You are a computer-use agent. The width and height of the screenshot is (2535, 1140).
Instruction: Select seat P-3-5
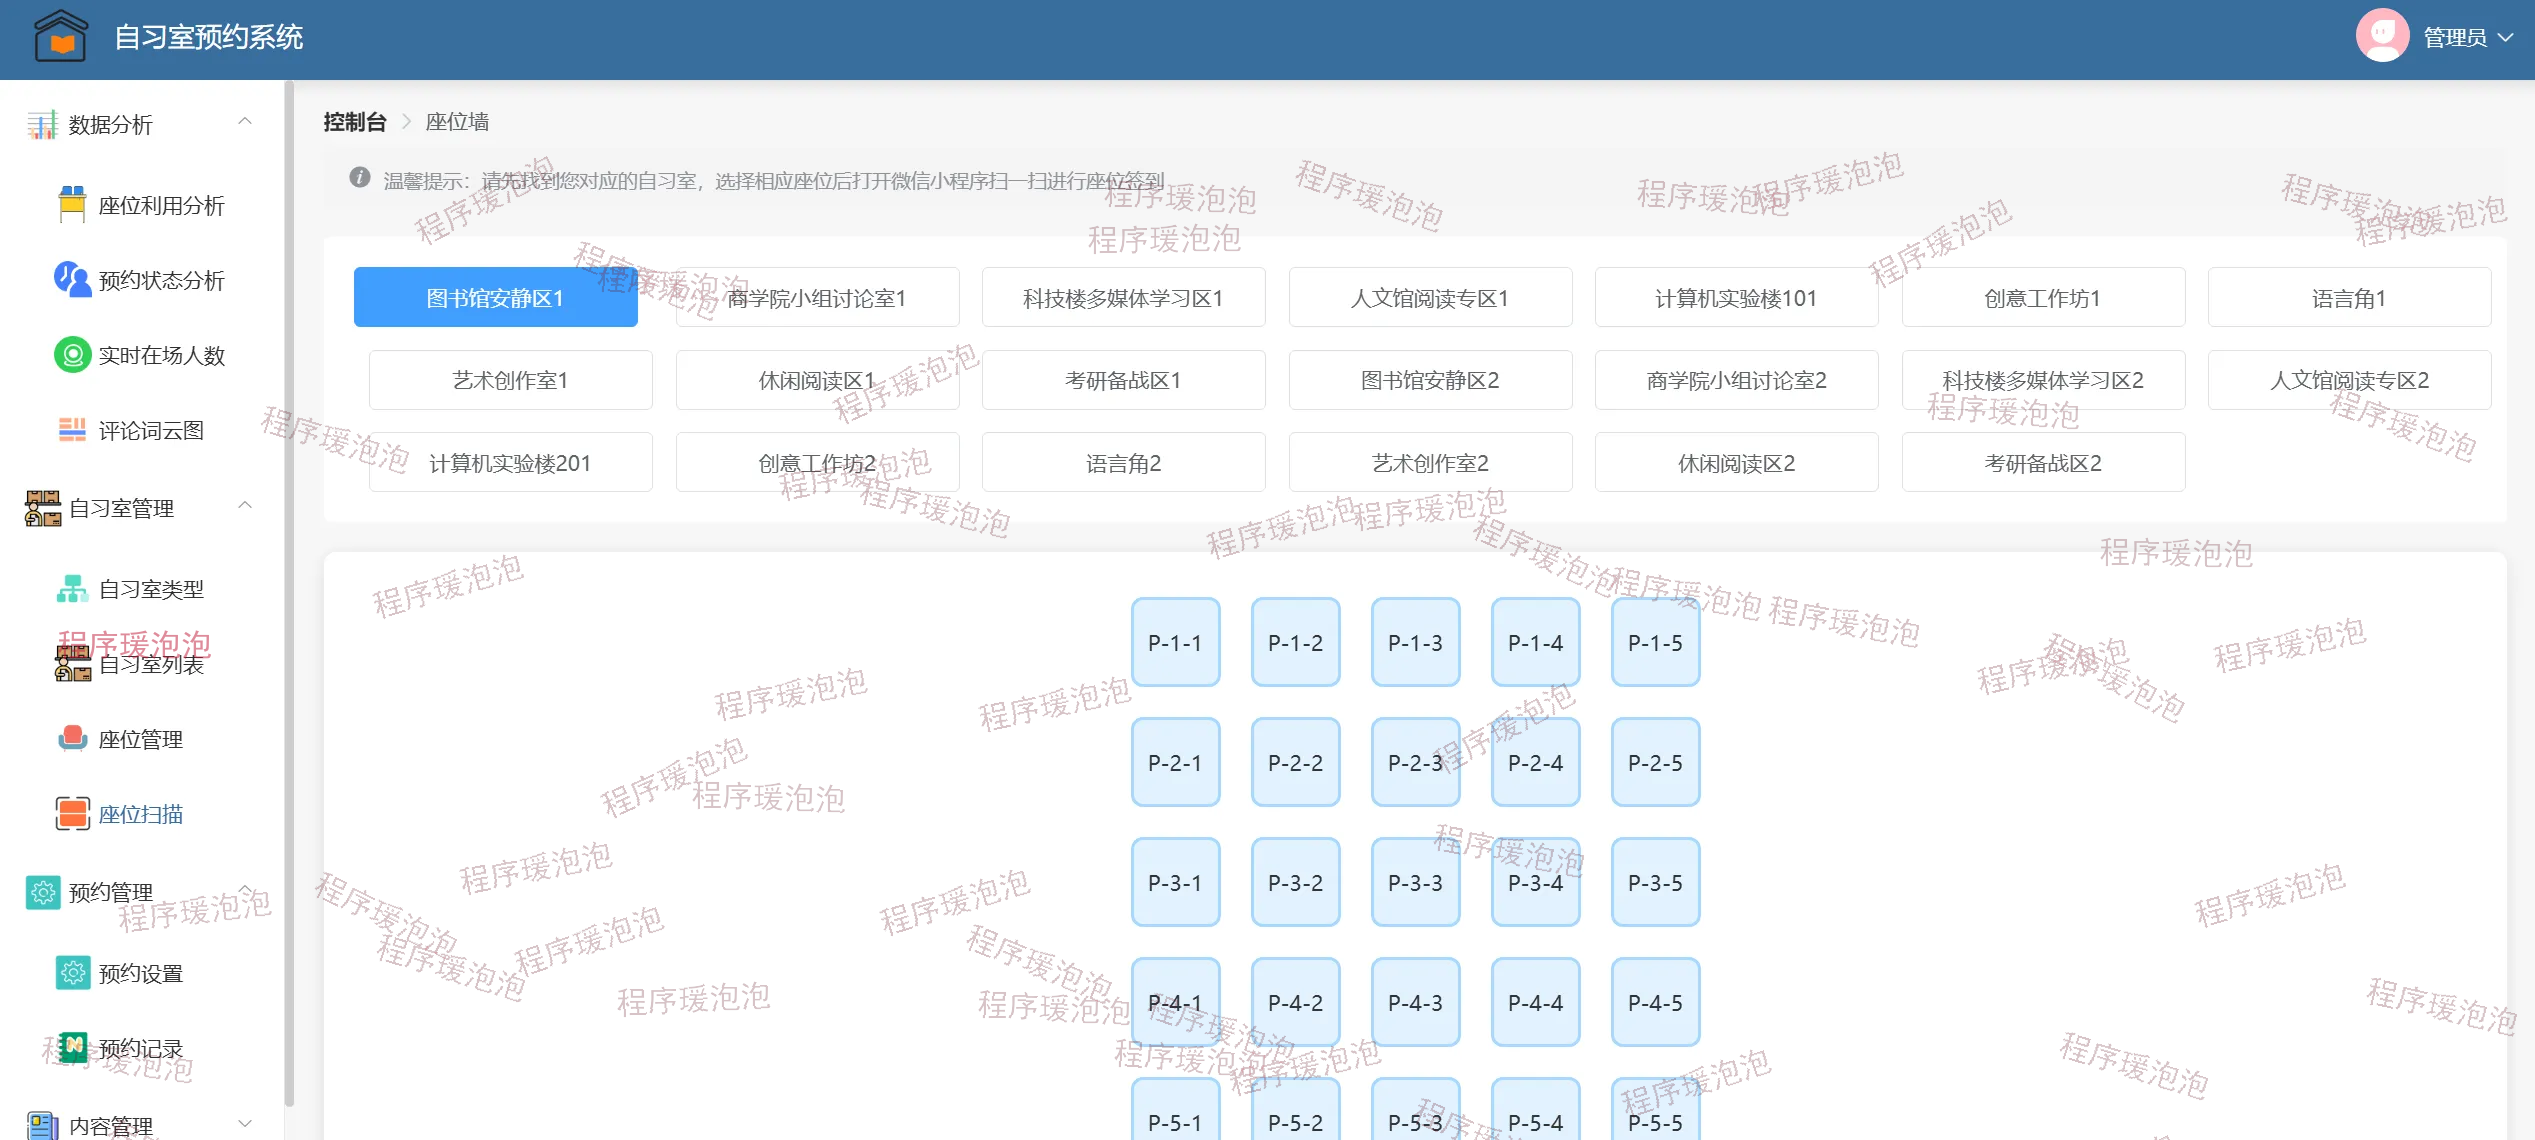click(x=1655, y=883)
